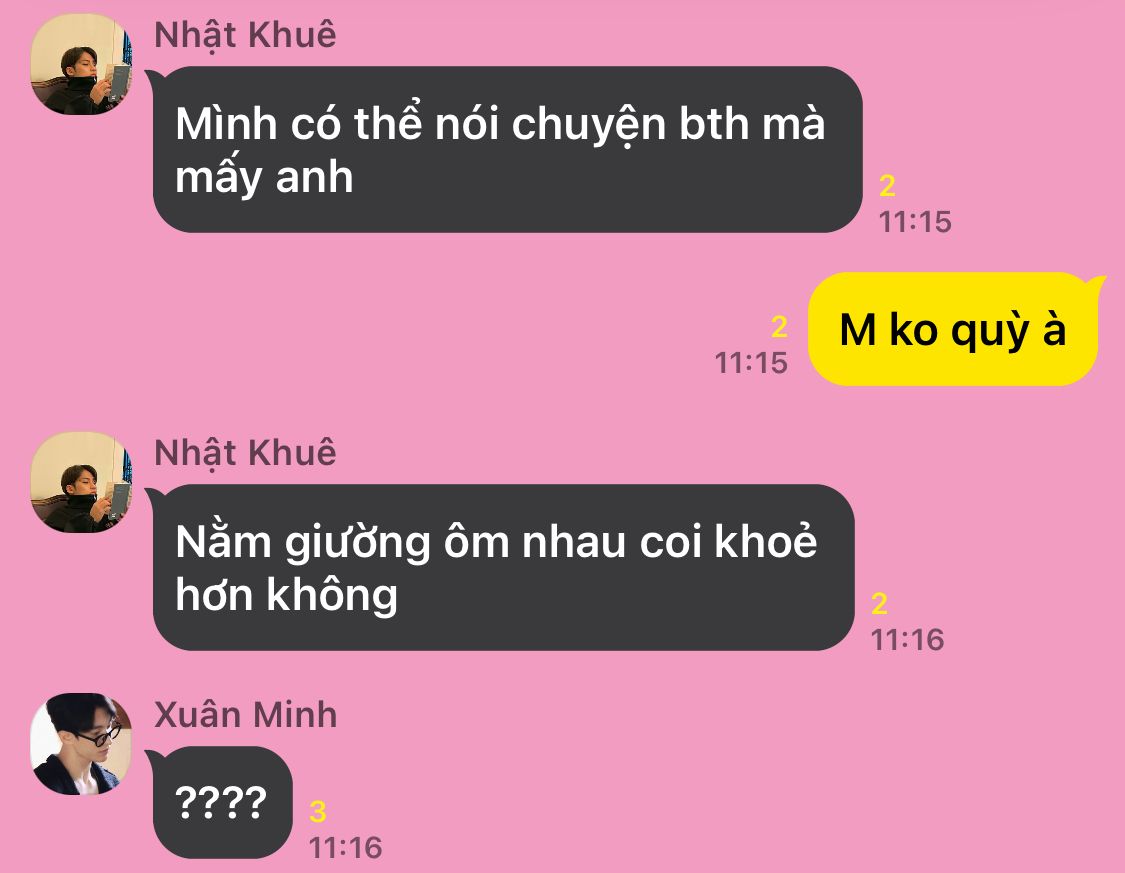Image resolution: width=1125 pixels, height=873 pixels.
Task: Tap the 11:16 timestamp beside 'hơn không'
Action: [x=907, y=639]
